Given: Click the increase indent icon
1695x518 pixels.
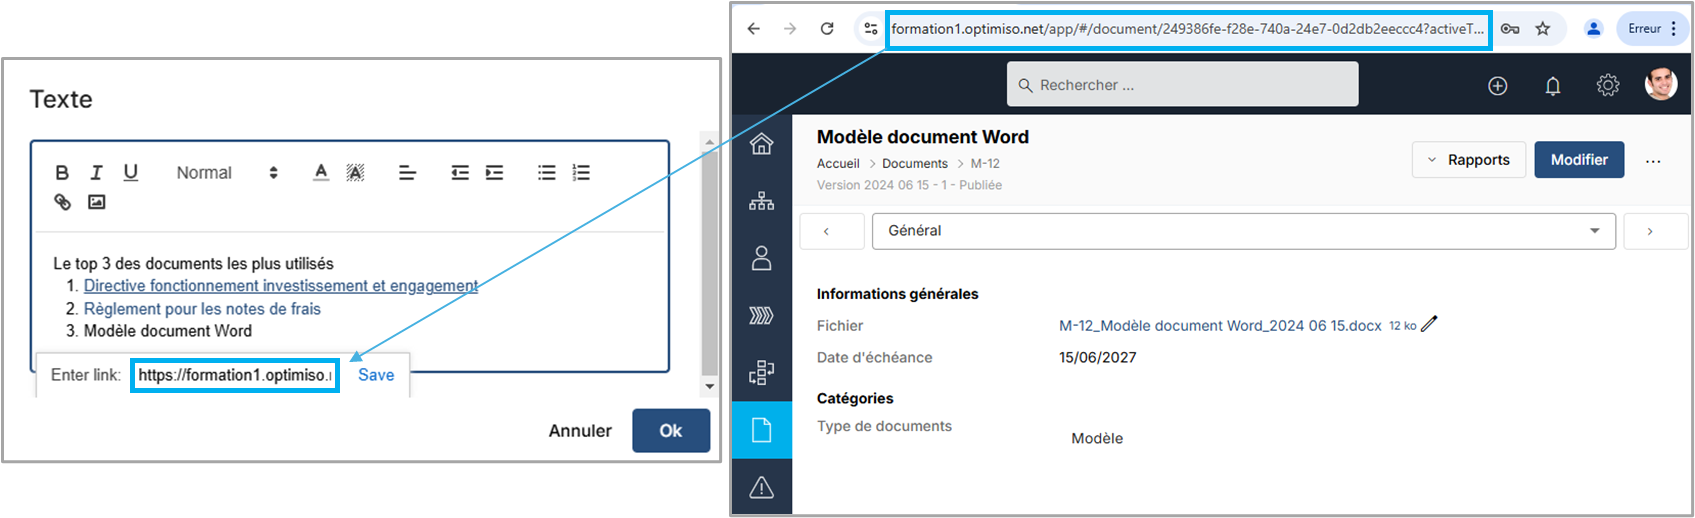Looking at the screenshot, I should [494, 173].
